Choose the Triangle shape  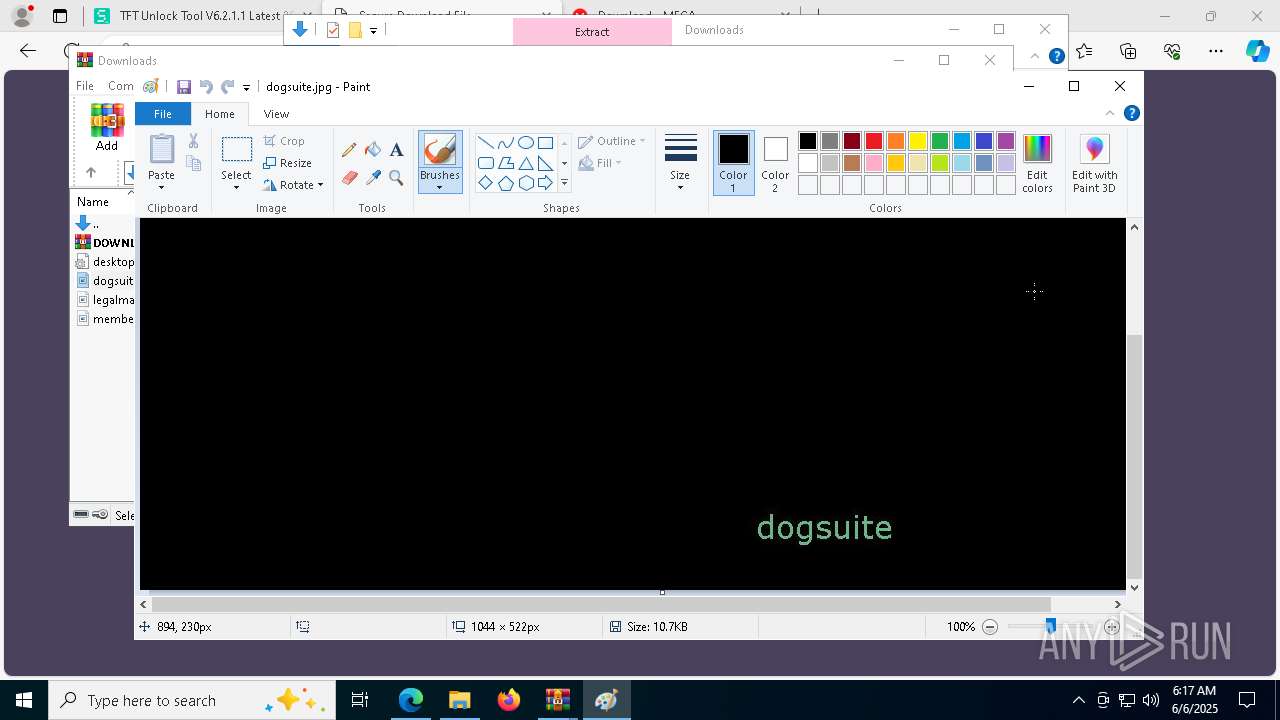(525, 163)
